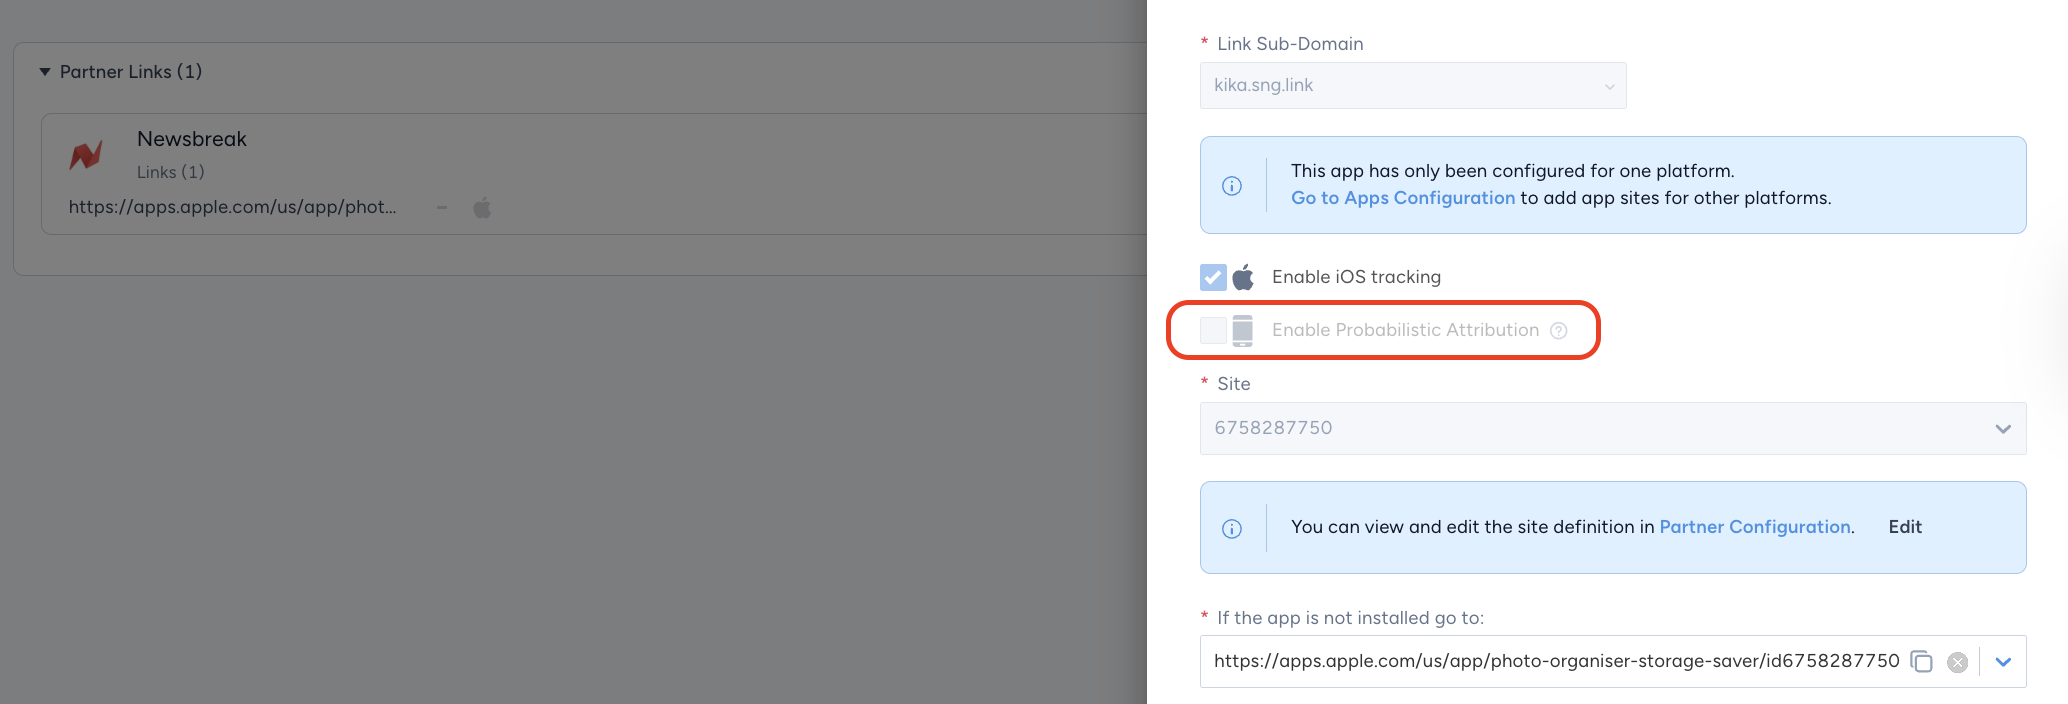This screenshot has height=704, width=2068.
Task: Open the destination URL dropdown chevron
Action: click(2003, 662)
